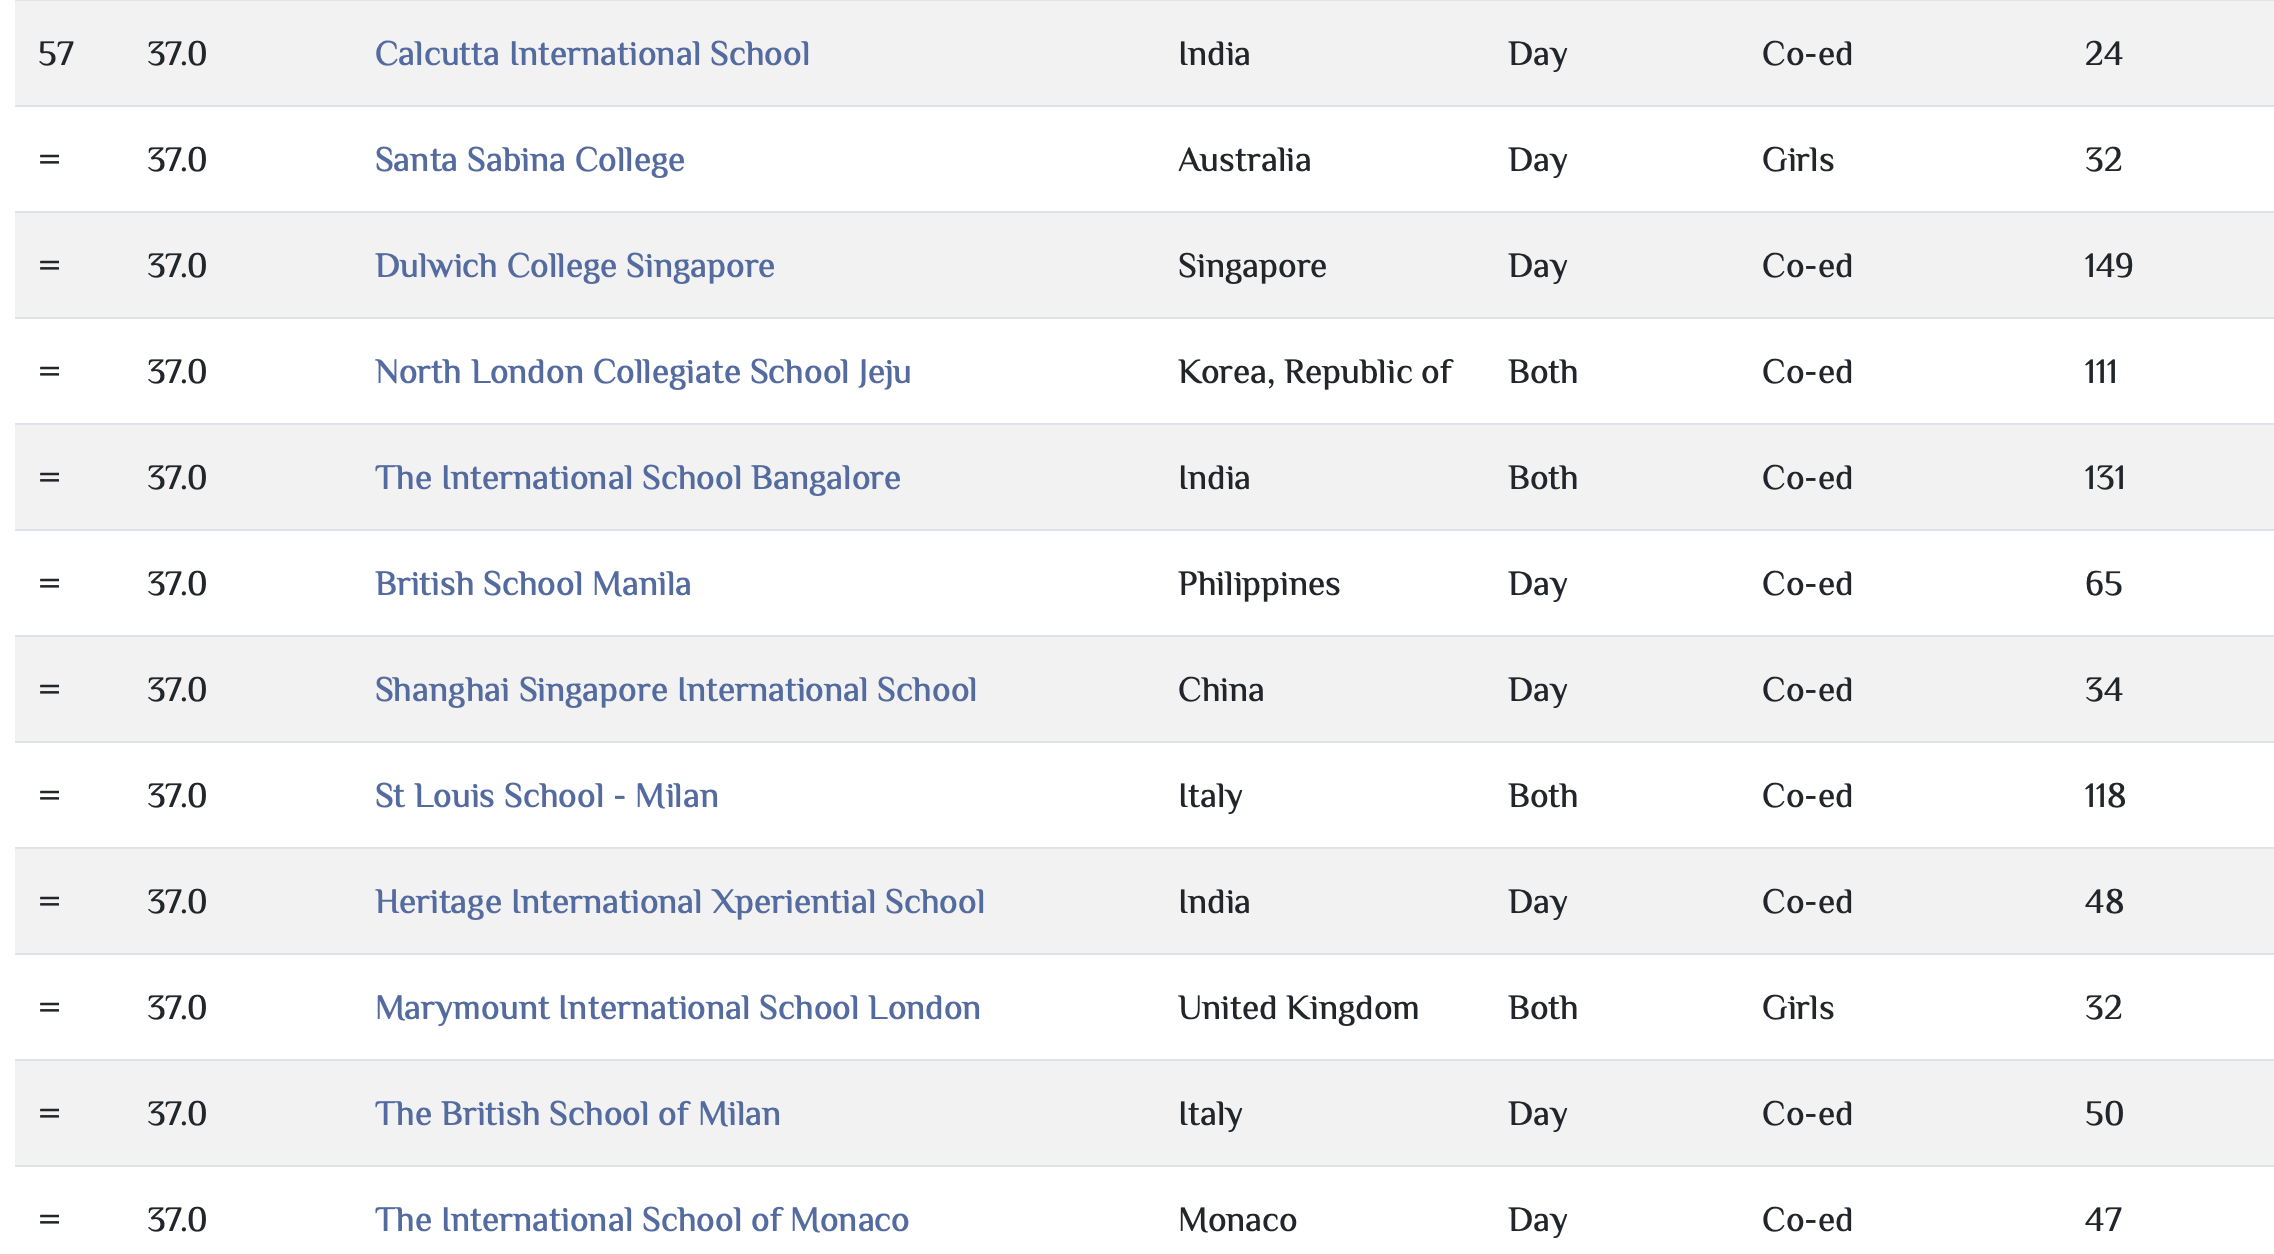Open Dulwich College Singapore school page
Screen dimensions: 2274x1254
[x=574, y=266]
